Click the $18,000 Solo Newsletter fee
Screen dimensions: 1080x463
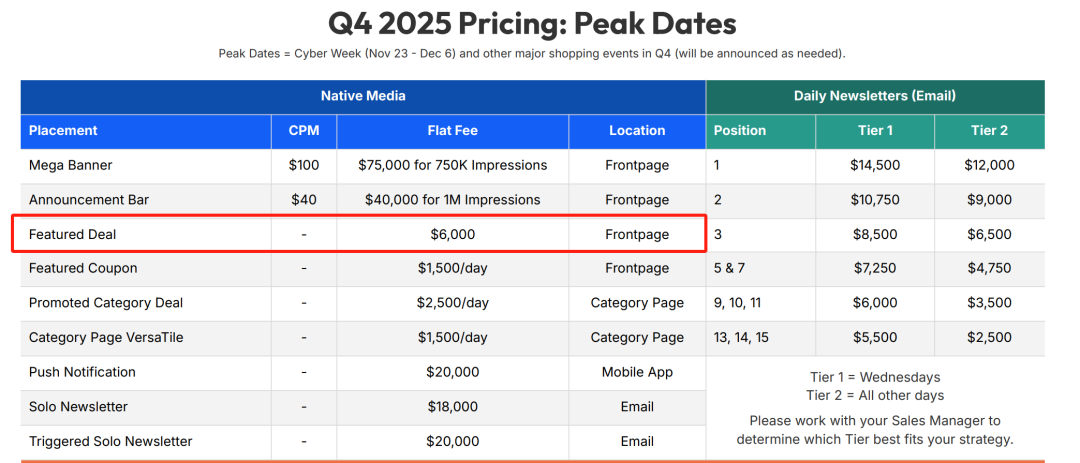click(452, 407)
